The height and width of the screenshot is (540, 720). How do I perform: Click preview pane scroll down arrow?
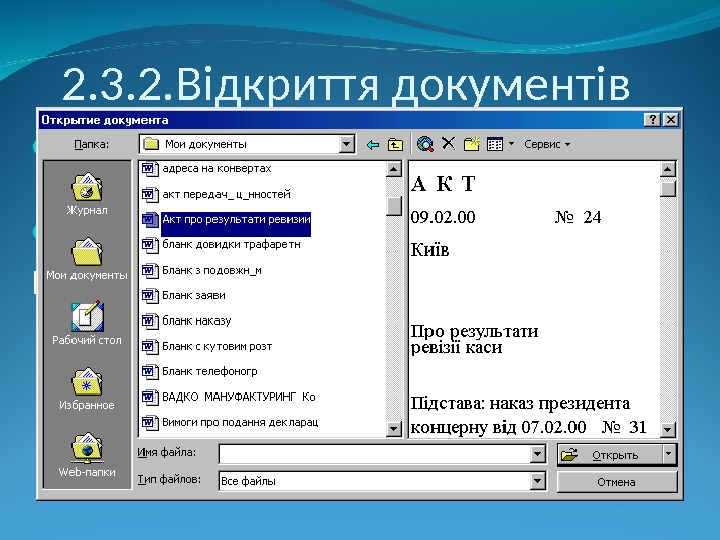[x=668, y=429]
